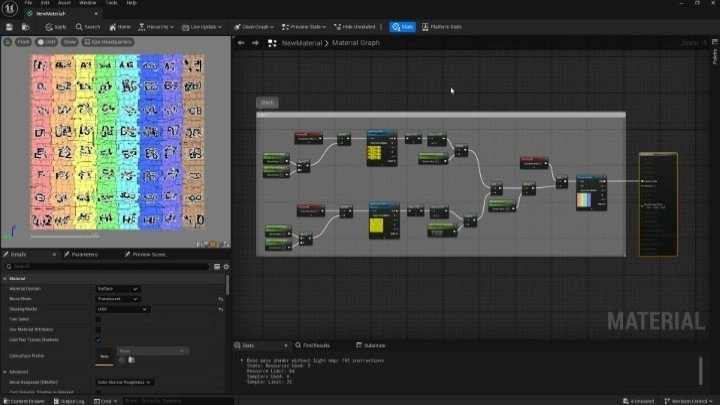Image resolution: width=720 pixels, height=405 pixels.
Task: Toggle the Stats toolbar button
Action: [x=402, y=27]
